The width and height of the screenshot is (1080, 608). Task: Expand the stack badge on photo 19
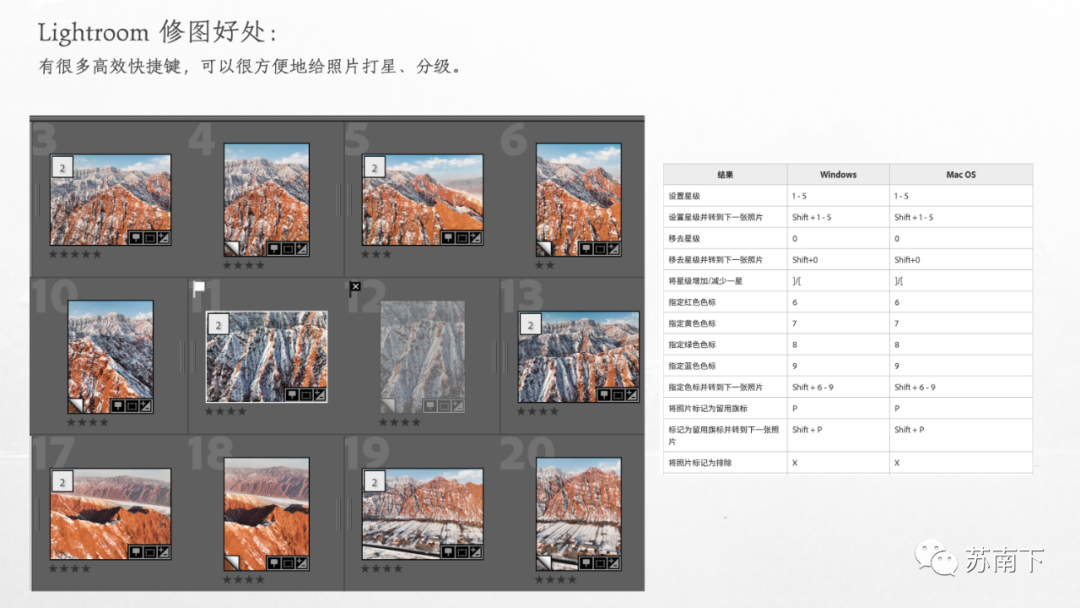(x=374, y=482)
